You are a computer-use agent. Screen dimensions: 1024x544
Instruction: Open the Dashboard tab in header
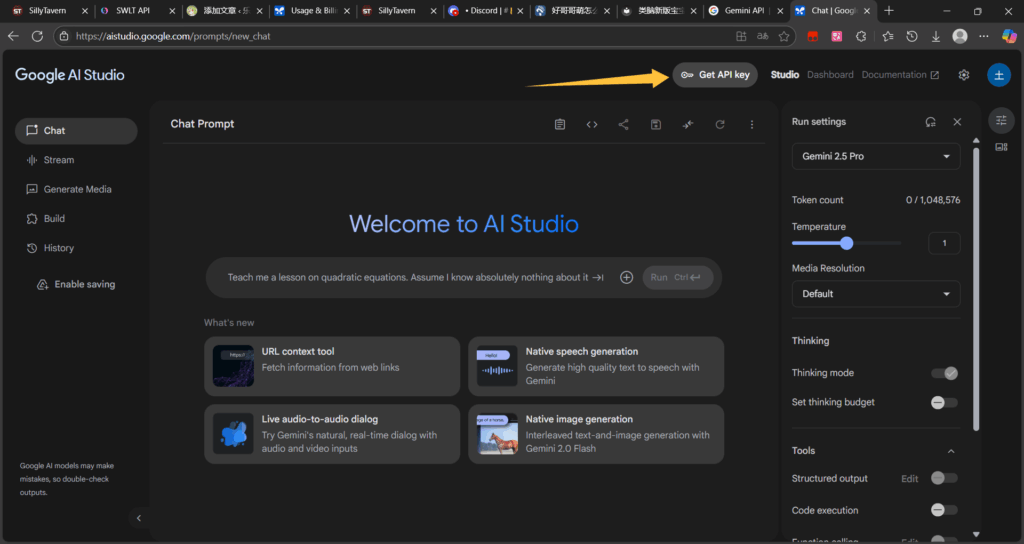pos(830,75)
